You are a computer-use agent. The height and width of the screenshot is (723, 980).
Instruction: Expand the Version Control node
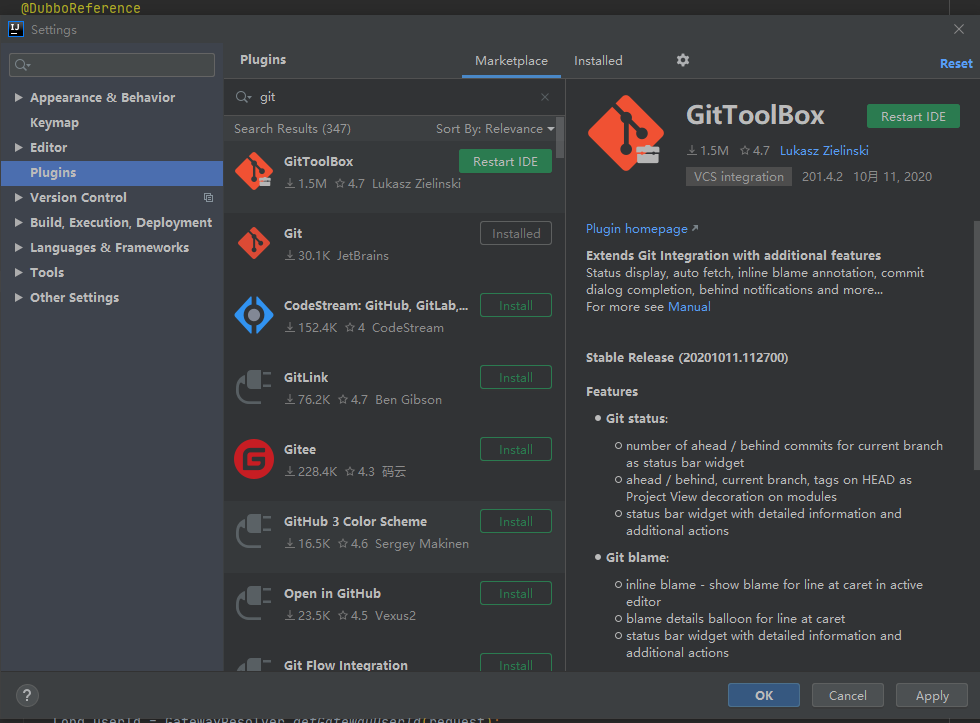[18, 197]
